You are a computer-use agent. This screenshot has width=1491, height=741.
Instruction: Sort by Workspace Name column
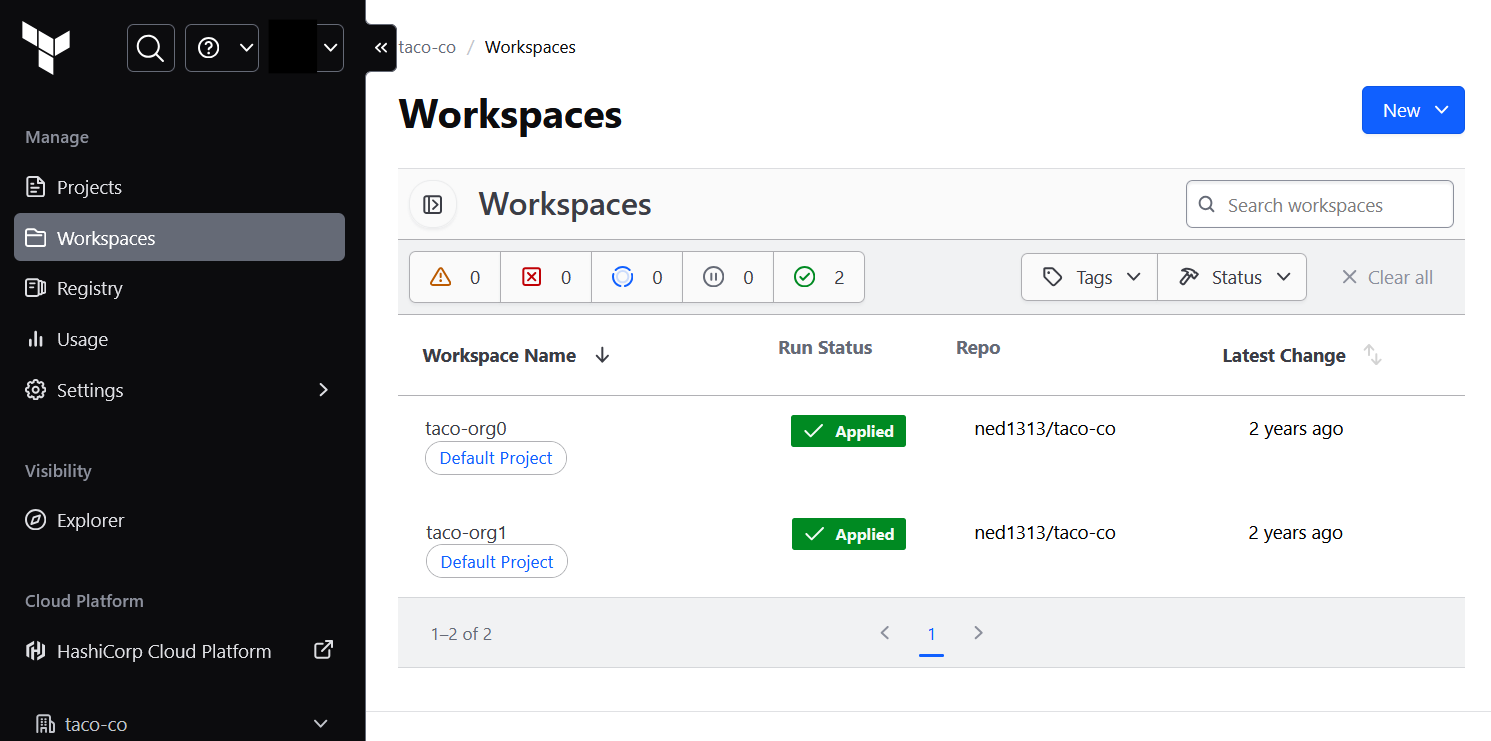click(516, 355)
